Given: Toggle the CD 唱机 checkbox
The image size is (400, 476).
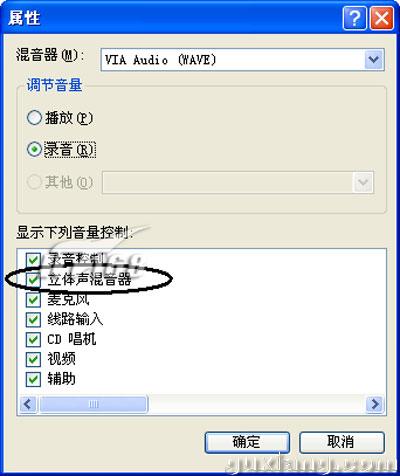Looking at the screenshot, I should click(x=33, y=339).
